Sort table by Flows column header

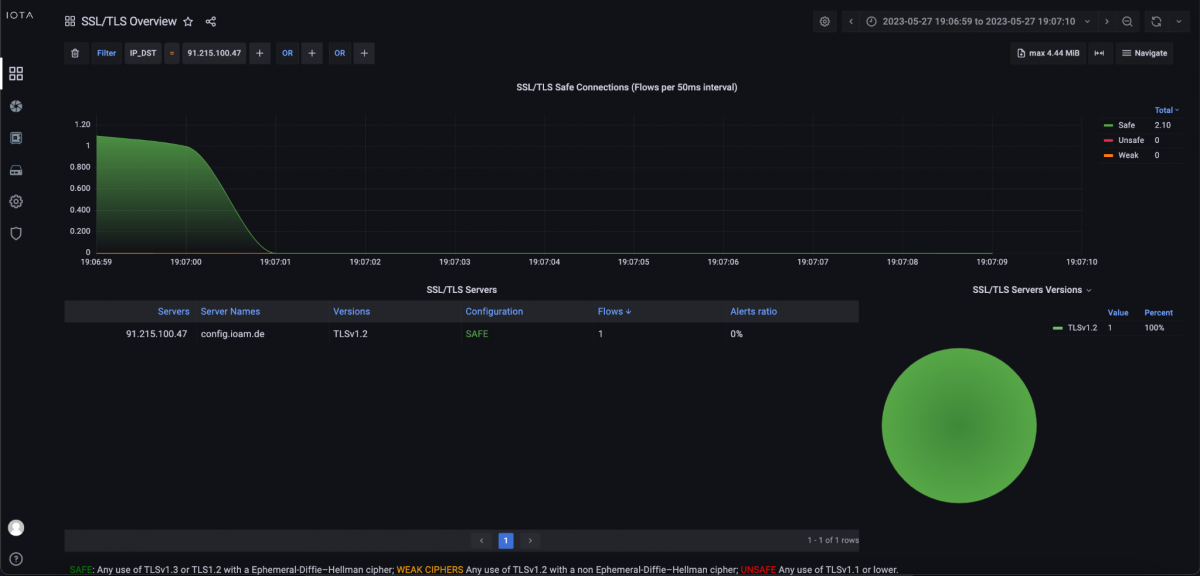tap(614, 311)
